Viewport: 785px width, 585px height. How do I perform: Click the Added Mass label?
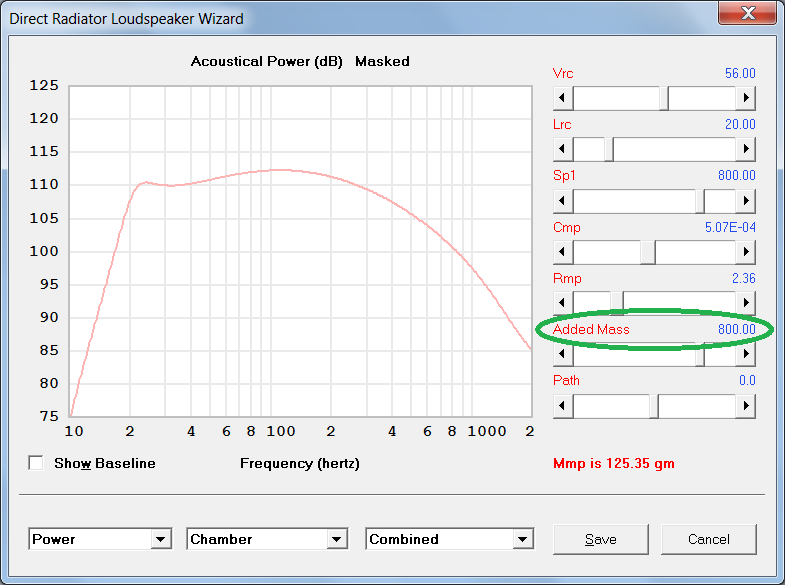(x=591, y=329)
